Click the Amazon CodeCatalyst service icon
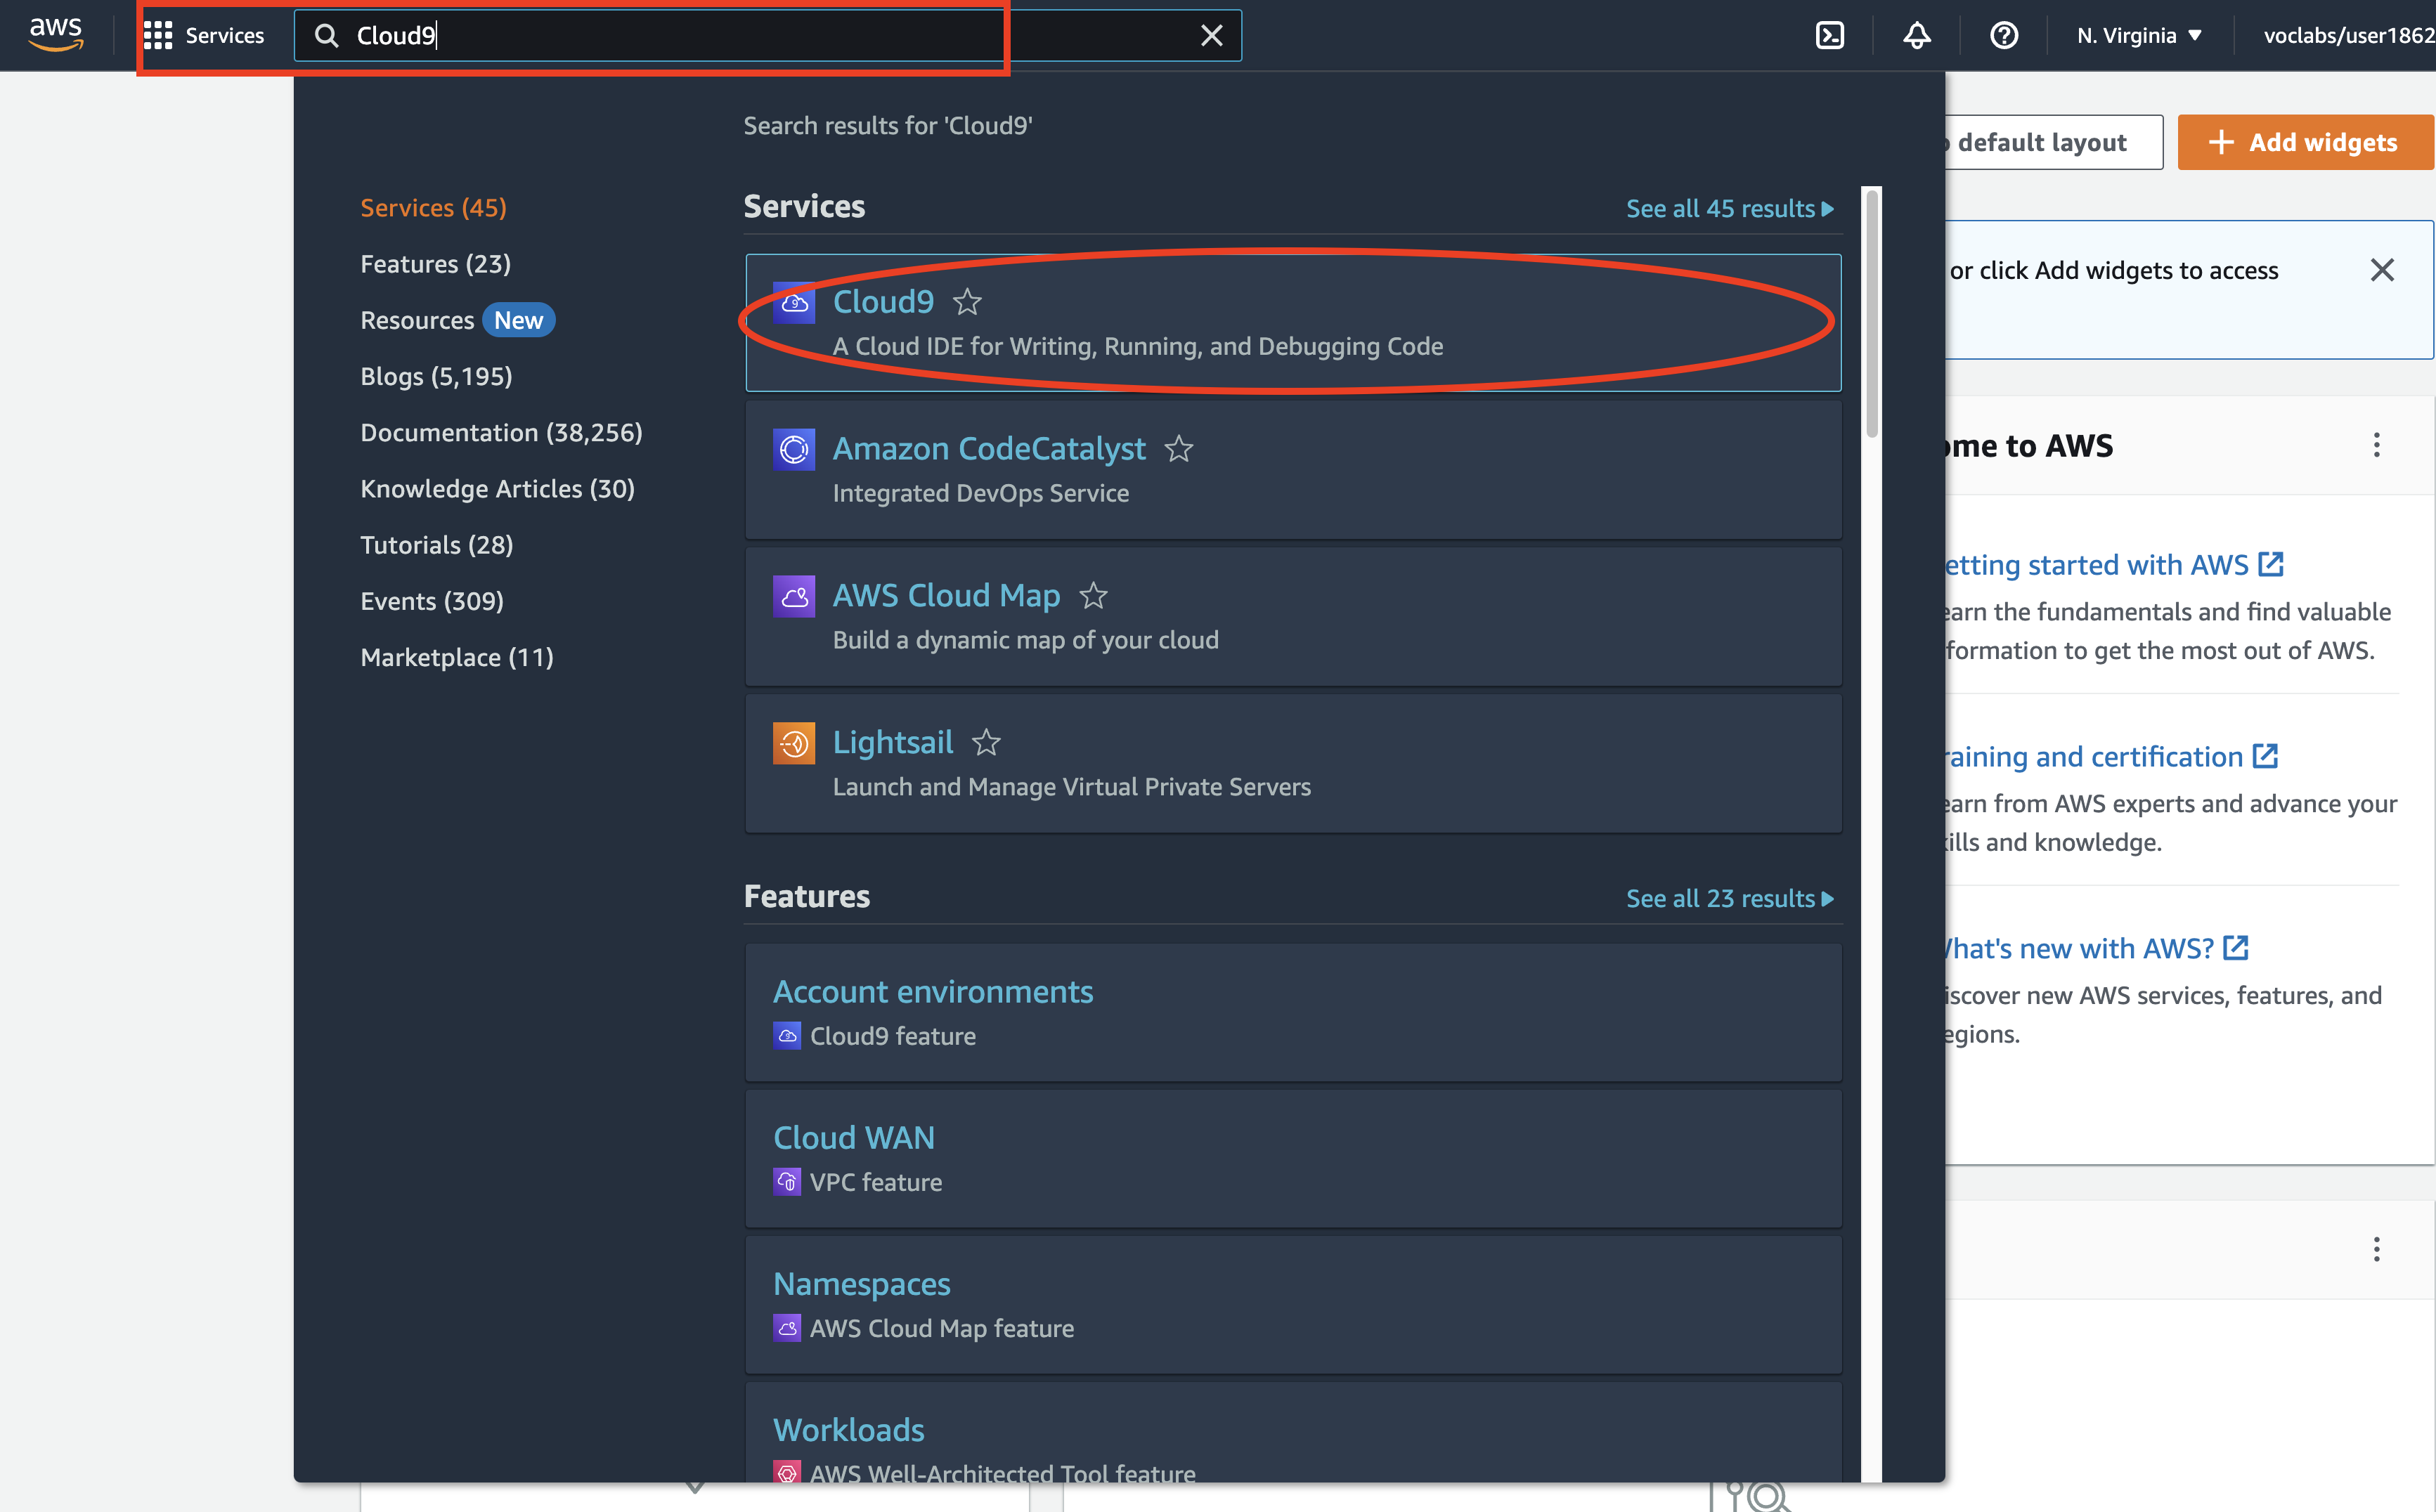 point(793,449)
